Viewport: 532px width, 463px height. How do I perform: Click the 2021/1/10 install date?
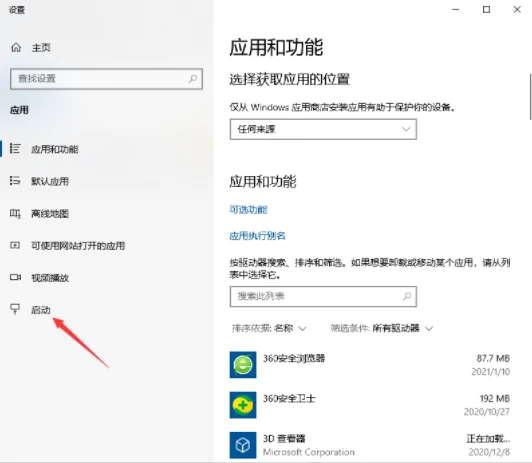(x=491, y=372)
